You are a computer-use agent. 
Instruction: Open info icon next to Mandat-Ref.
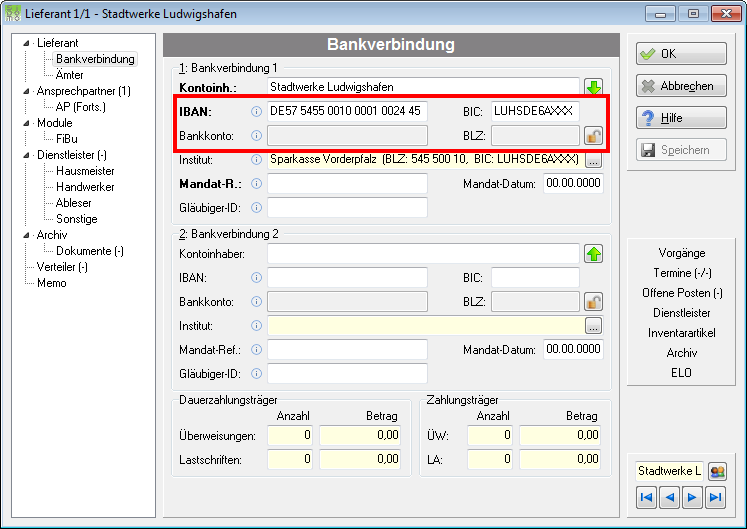tap(256, 350)
